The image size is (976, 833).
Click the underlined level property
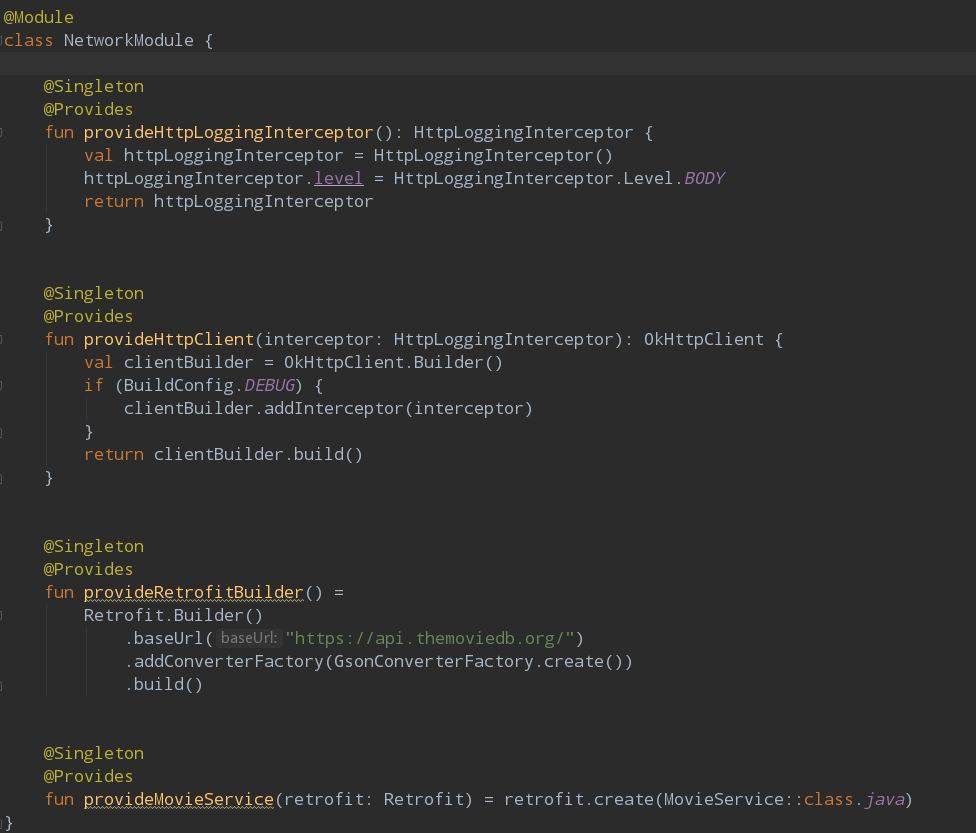tap(338, 179)
